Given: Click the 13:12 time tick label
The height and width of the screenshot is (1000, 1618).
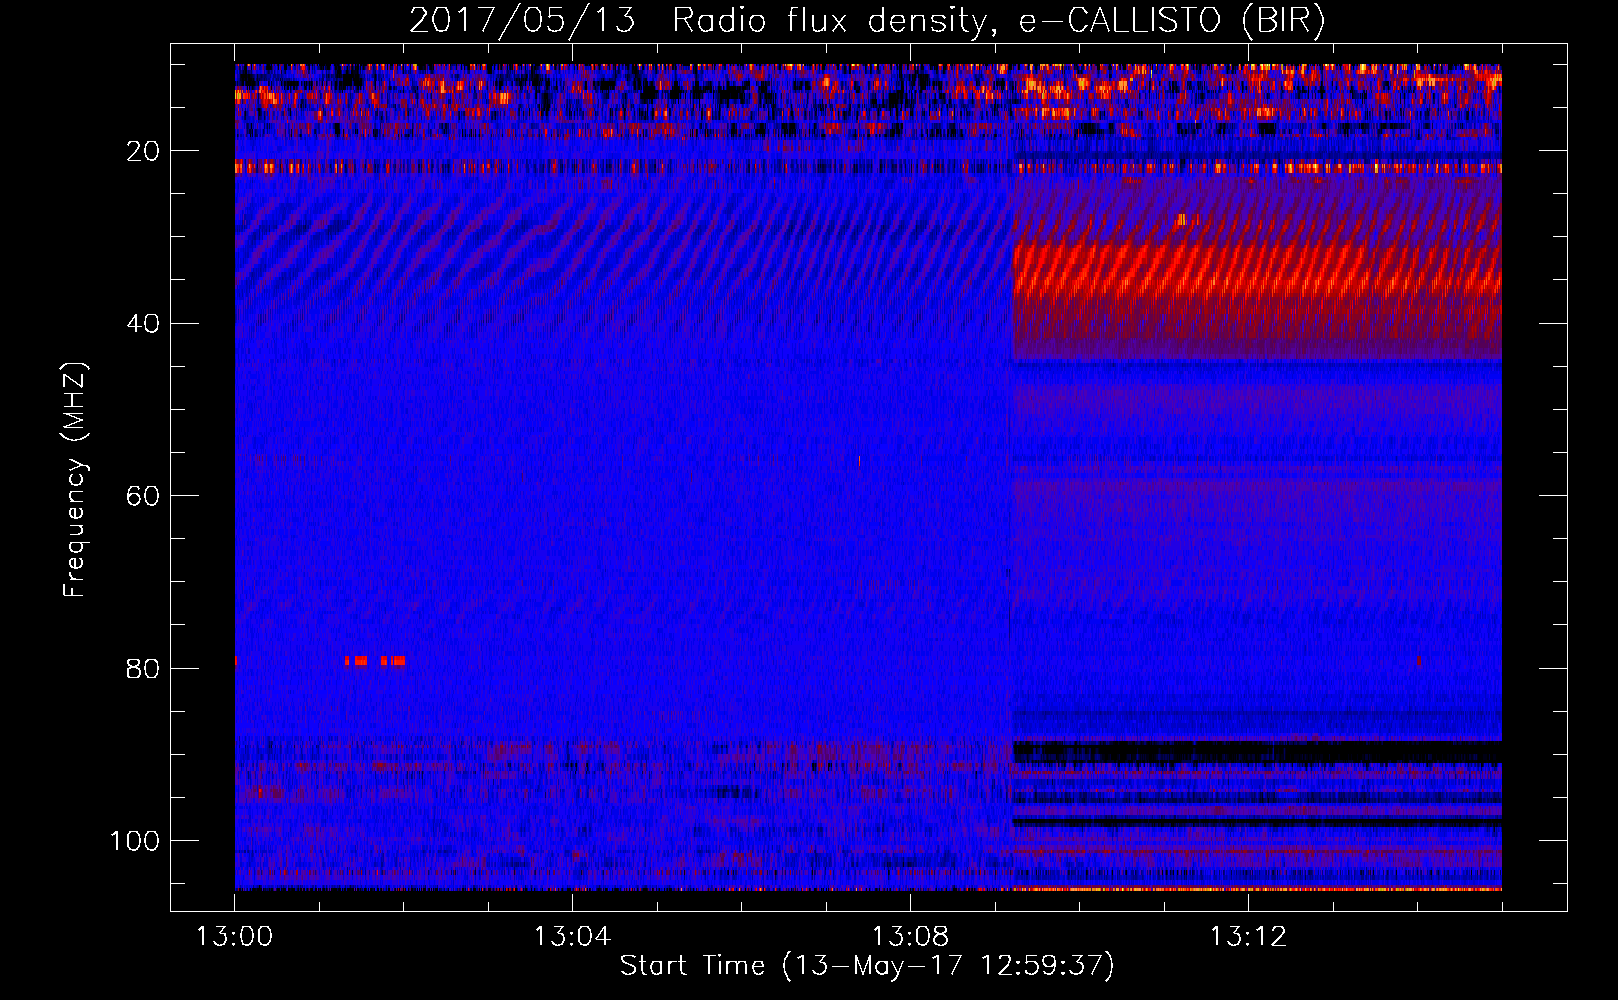Looking at the screenshot, I should coord(1248,937).
